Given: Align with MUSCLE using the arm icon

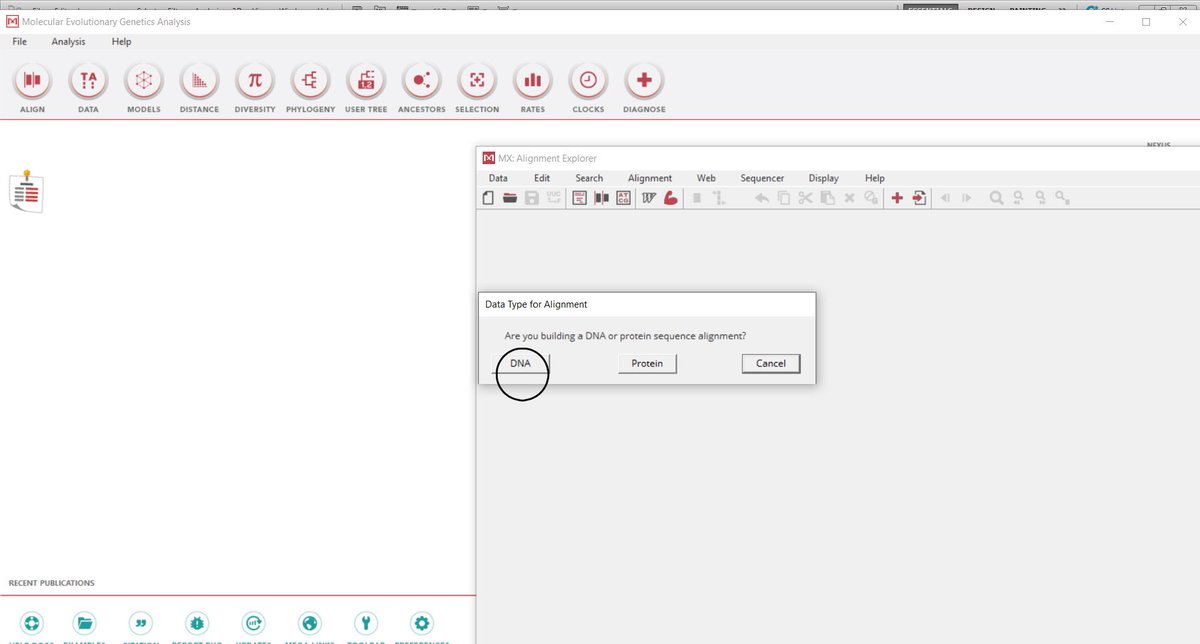Looking at the screenshot, I should [671, 198].
